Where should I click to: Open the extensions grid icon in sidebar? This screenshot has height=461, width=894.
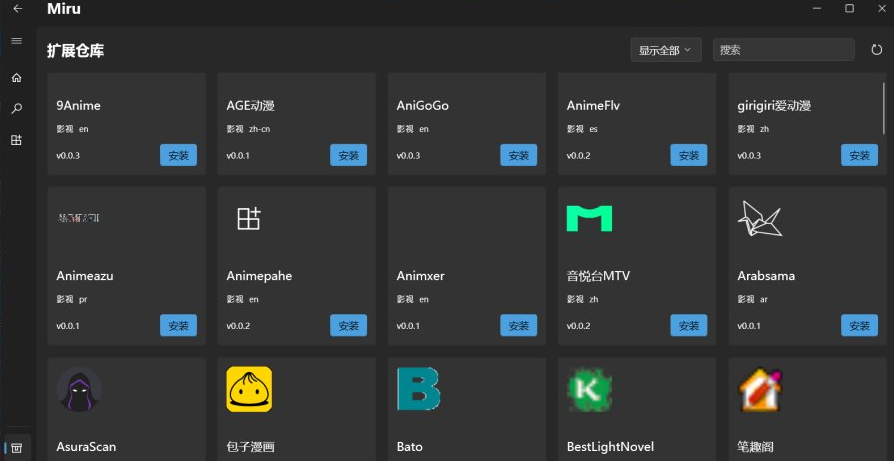pos(16,141)
